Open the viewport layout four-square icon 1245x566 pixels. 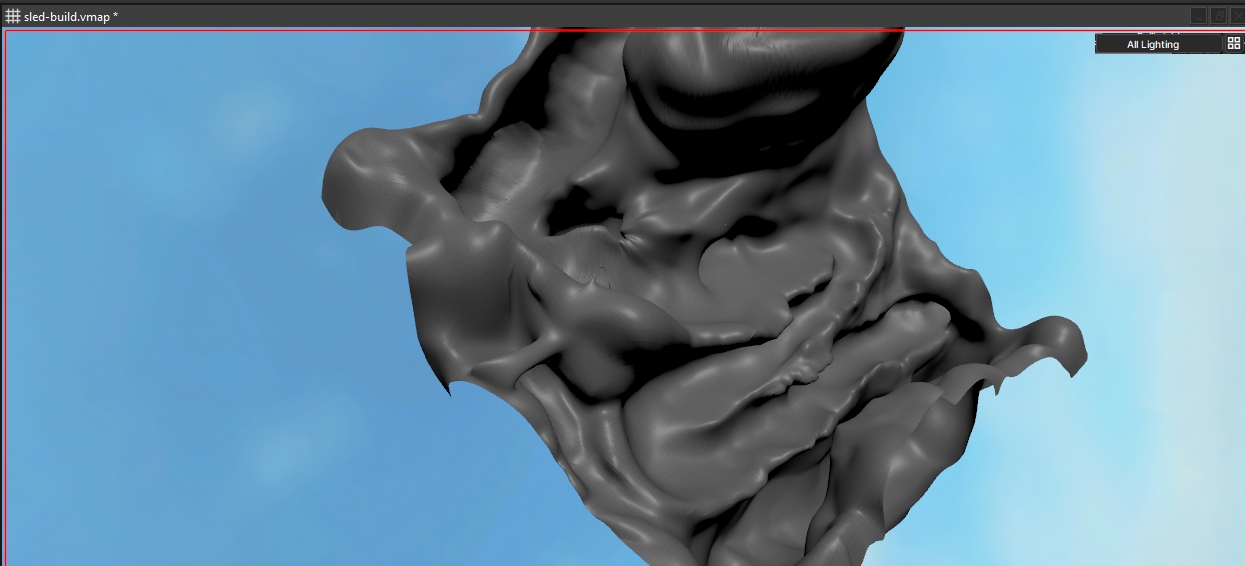coord(1233,44)
